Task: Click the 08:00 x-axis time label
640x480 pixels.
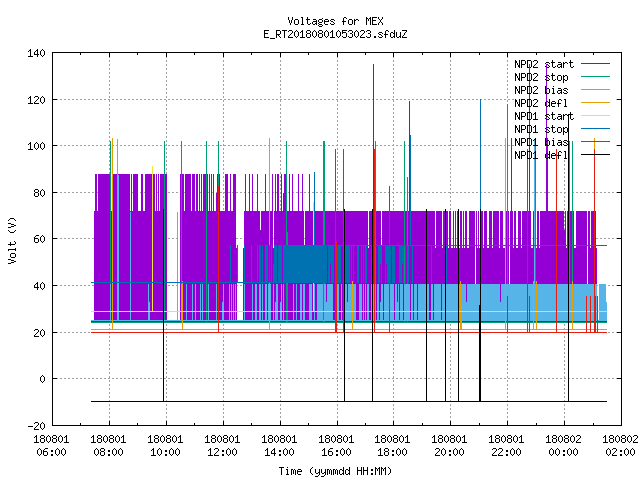Action: (x=109, y=452)
